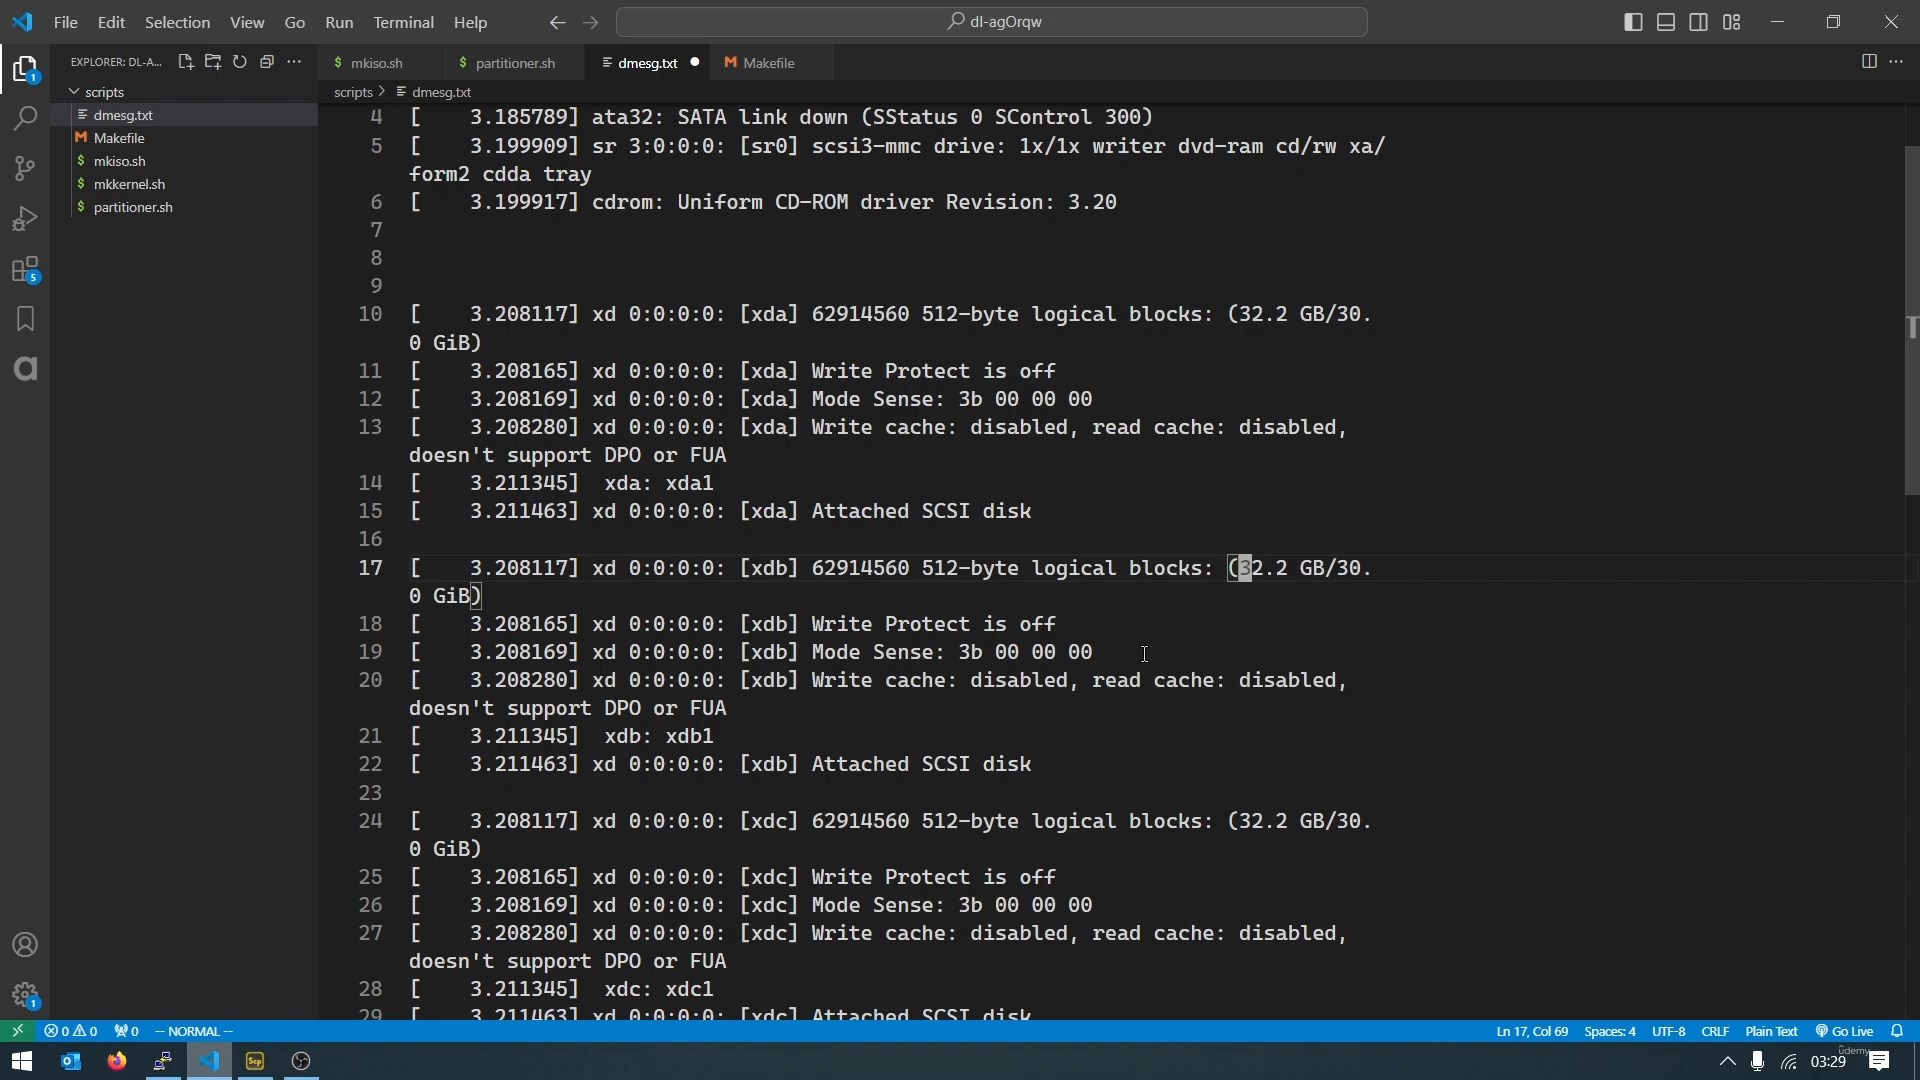
Task: Open the Run and Debug view
Action: click(x=25, y=219)
